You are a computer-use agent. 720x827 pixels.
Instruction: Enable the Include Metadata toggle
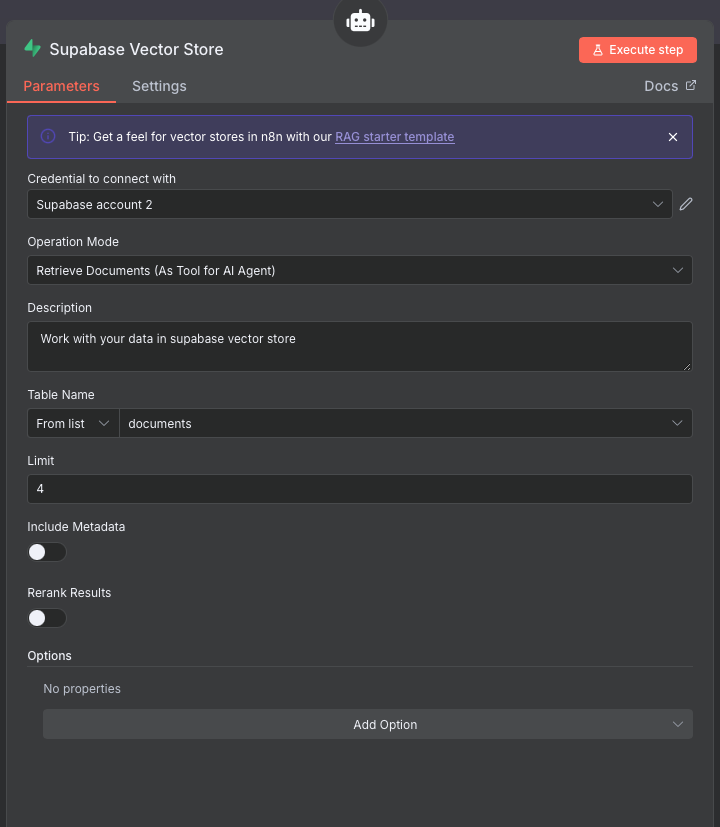[x=47, y=552]
